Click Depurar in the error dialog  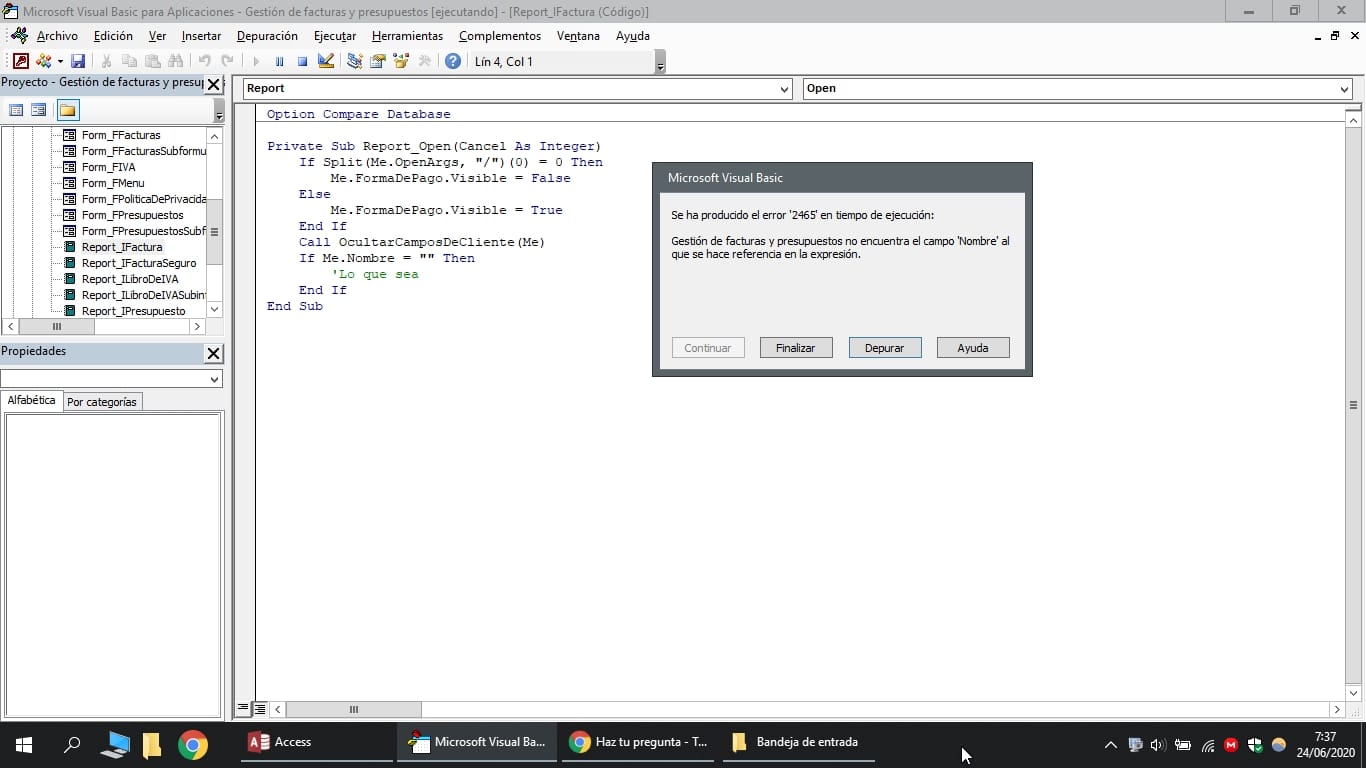click(885, 348)
